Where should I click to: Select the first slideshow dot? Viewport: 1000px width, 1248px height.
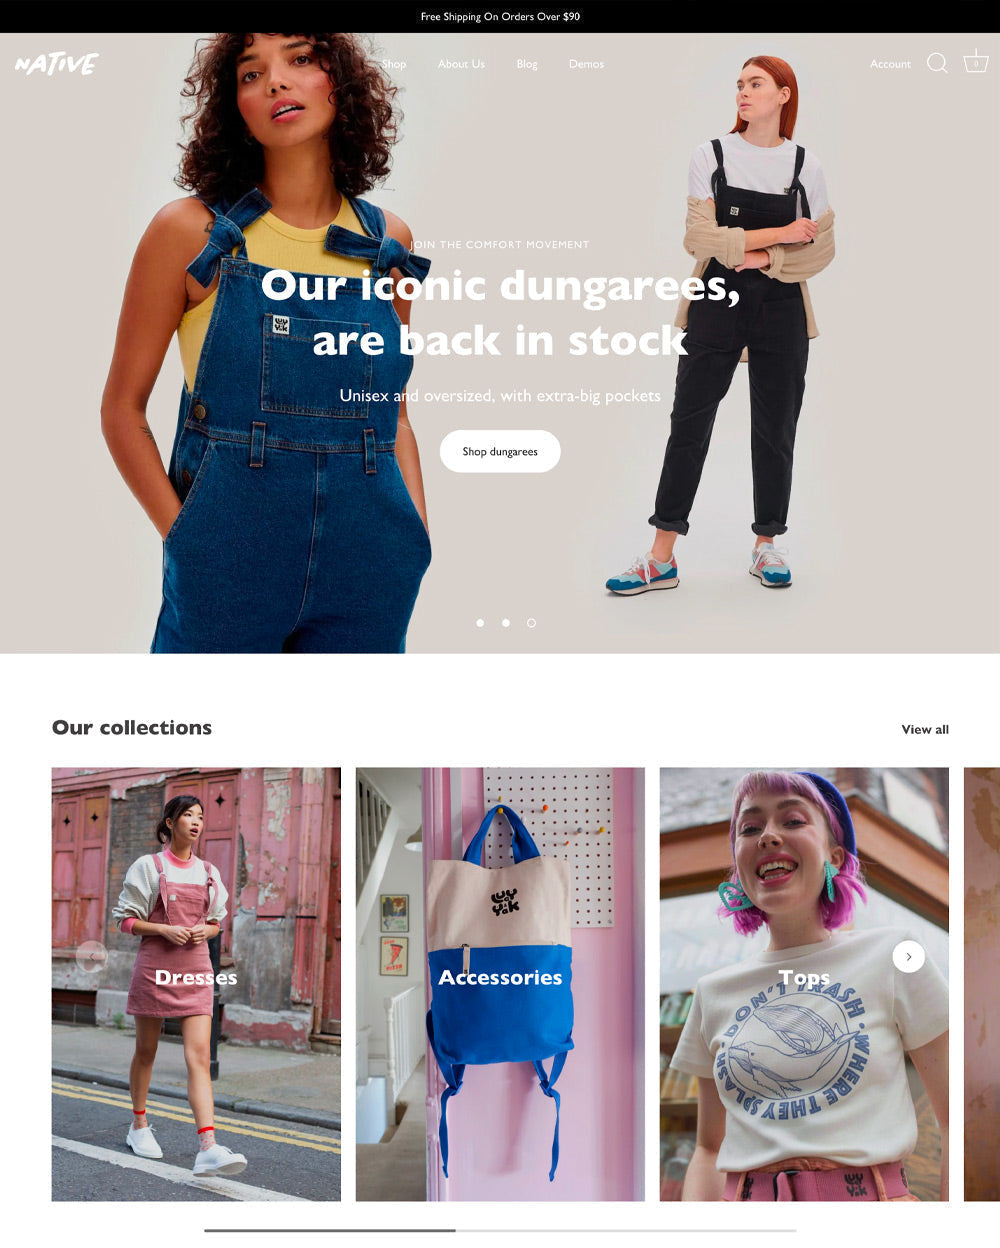[480, 623]
